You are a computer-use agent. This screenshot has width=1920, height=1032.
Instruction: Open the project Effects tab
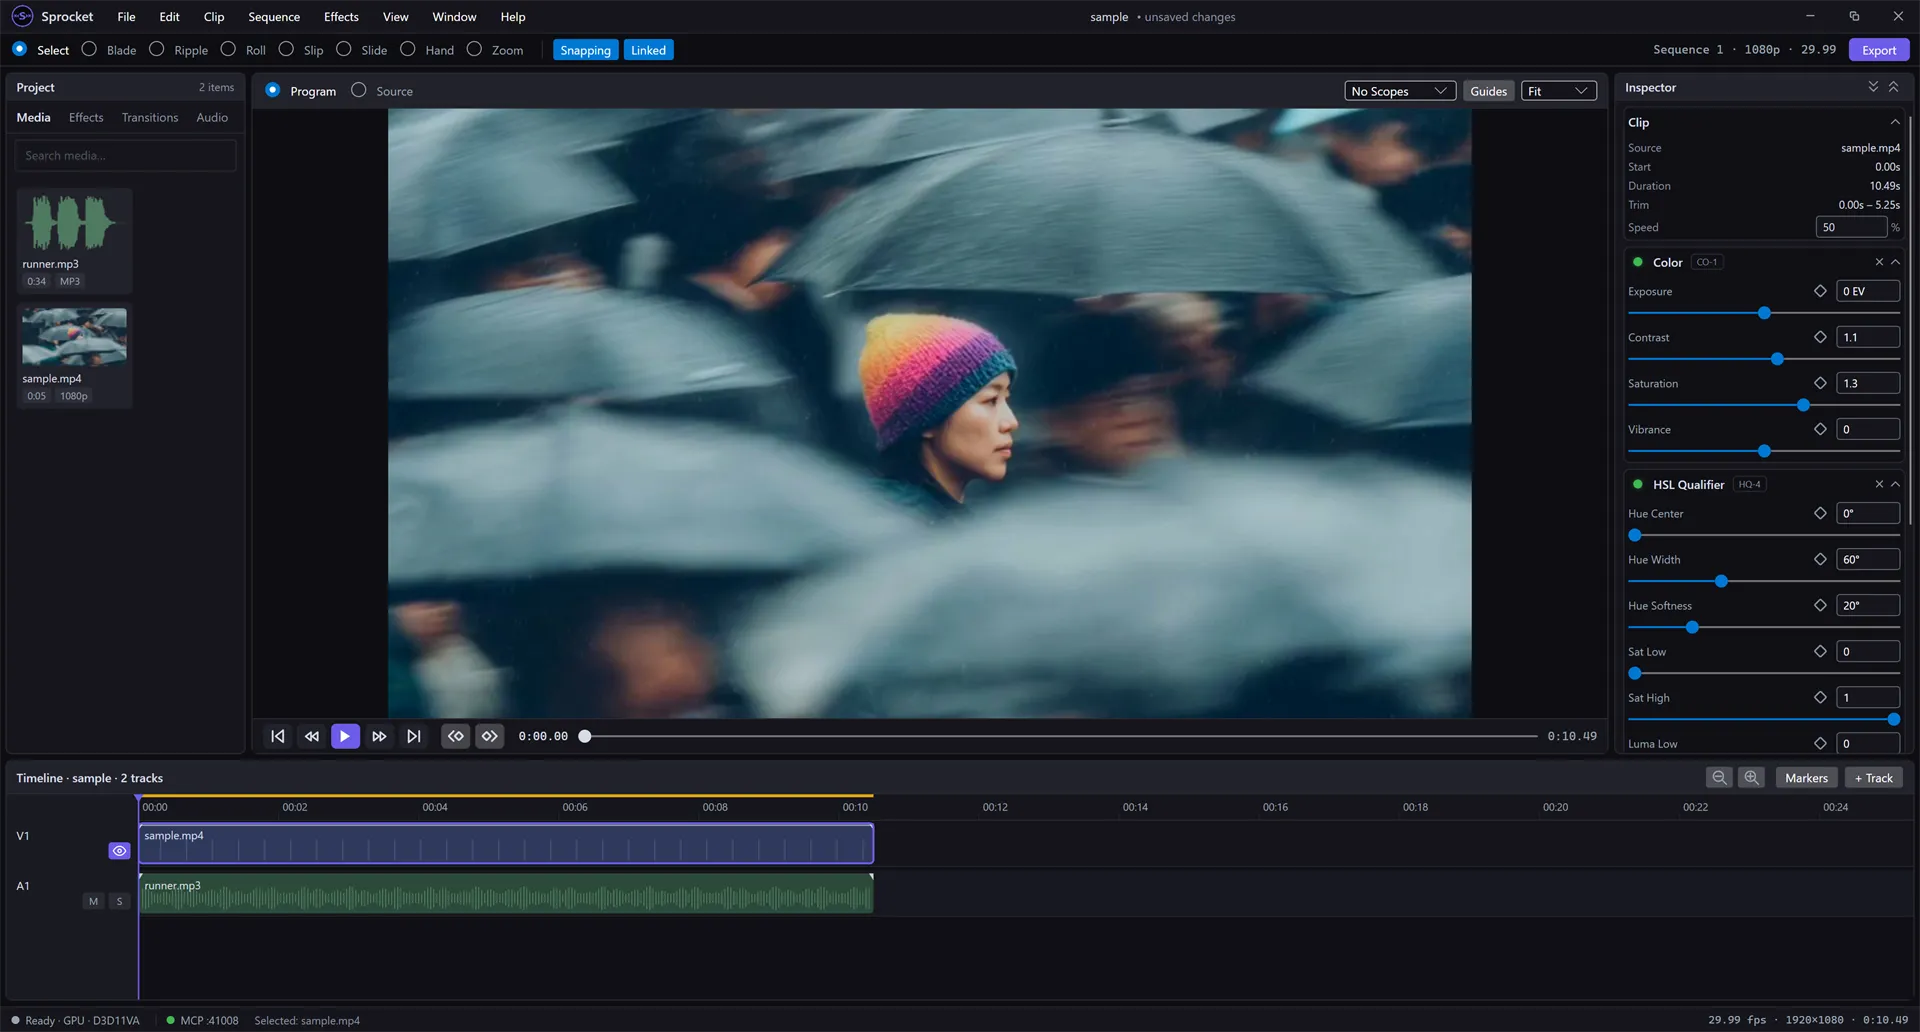86,117
